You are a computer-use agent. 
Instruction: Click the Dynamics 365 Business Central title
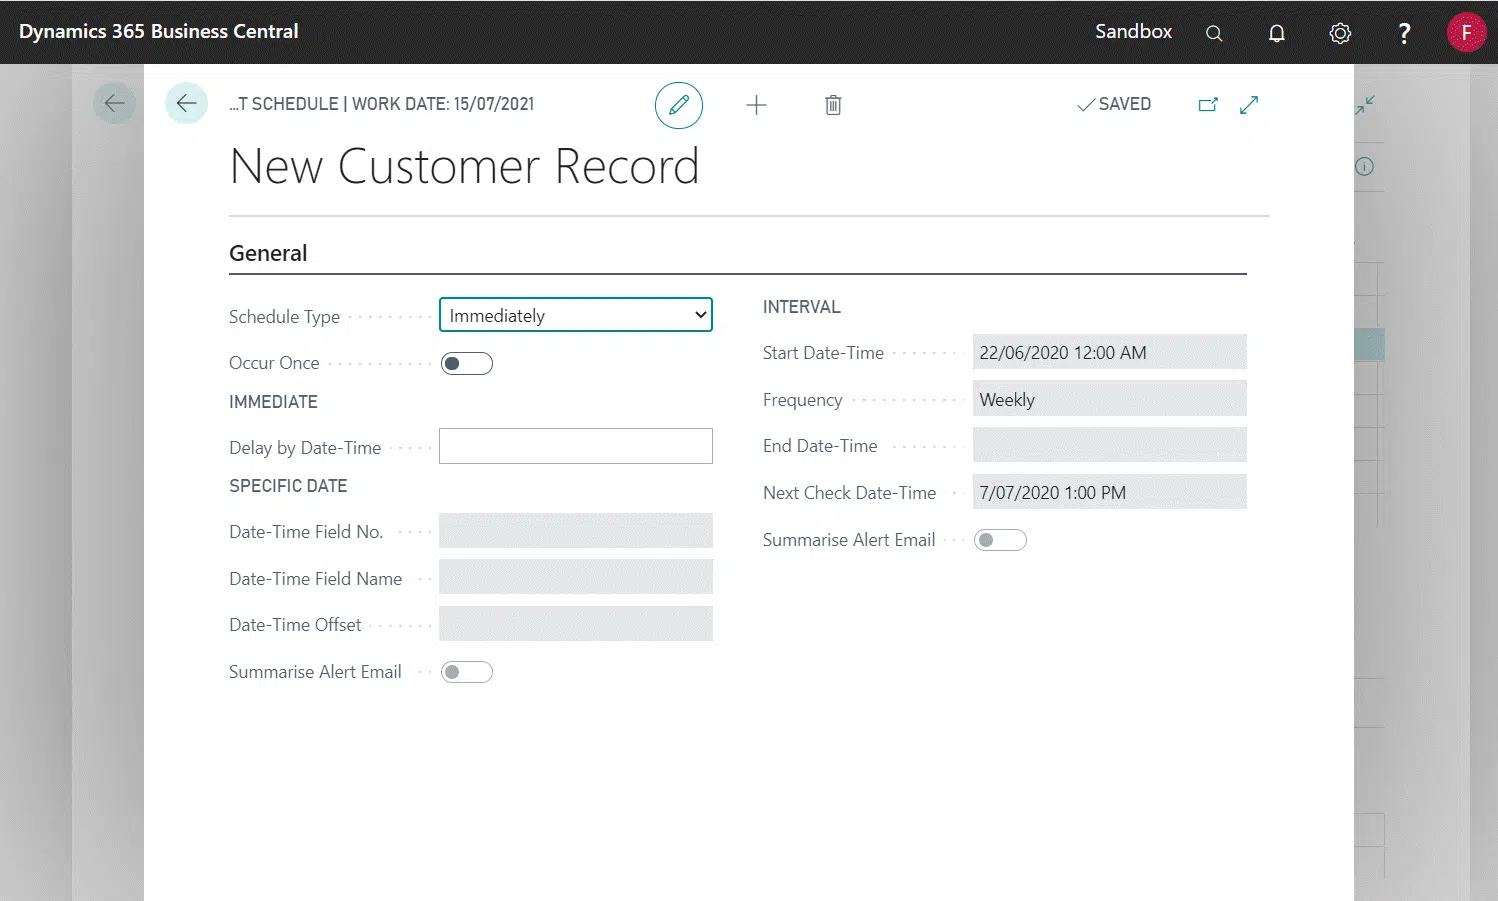pyautogui.click(x=159, y=31)
